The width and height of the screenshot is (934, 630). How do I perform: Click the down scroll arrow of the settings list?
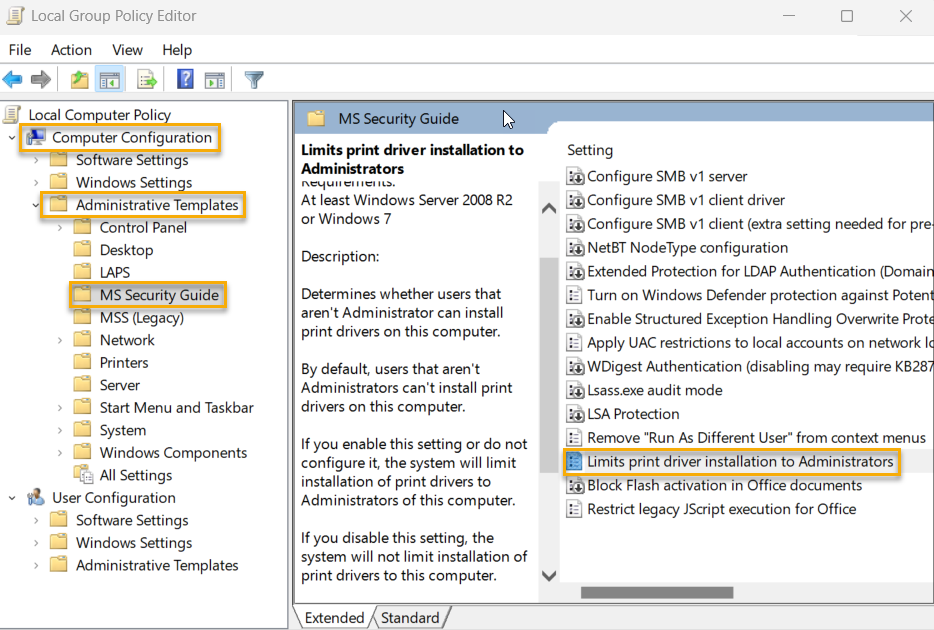tap(548, 575)
